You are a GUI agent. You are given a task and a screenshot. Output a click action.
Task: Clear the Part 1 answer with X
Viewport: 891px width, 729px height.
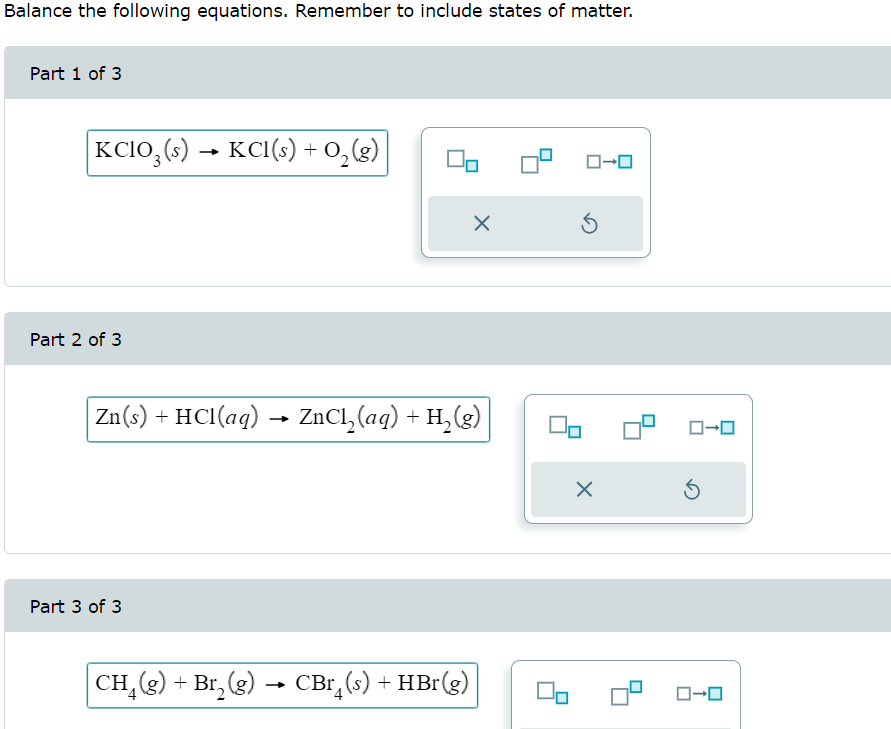coord(481,223)
